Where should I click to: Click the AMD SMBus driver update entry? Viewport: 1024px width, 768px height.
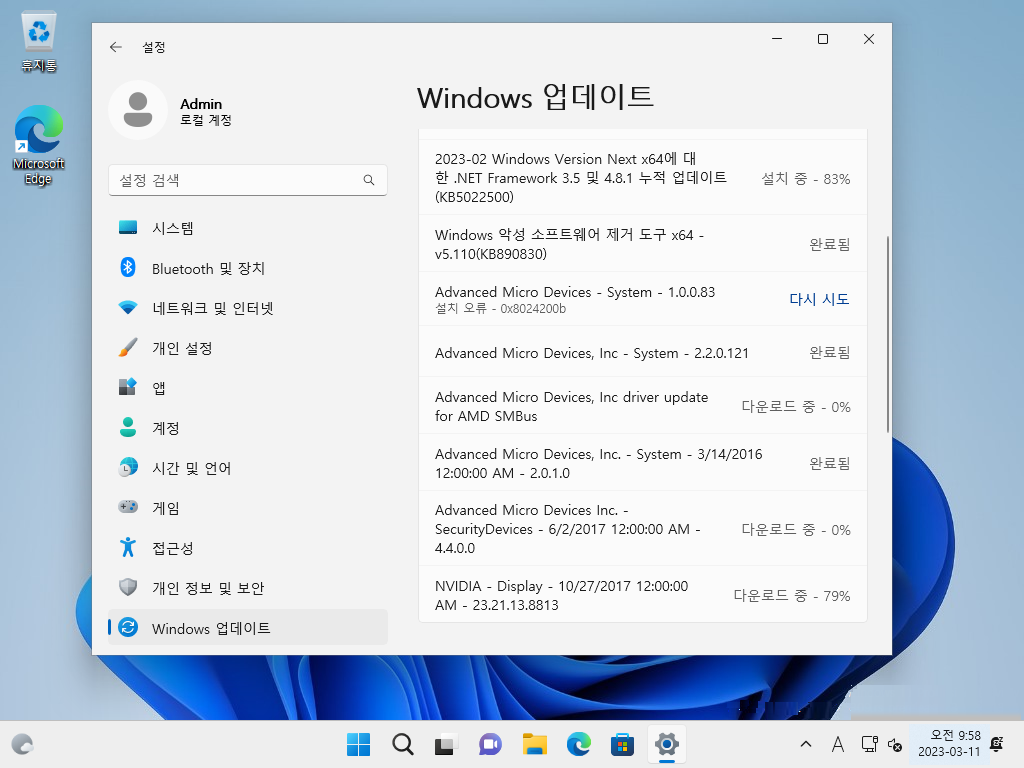643,406
